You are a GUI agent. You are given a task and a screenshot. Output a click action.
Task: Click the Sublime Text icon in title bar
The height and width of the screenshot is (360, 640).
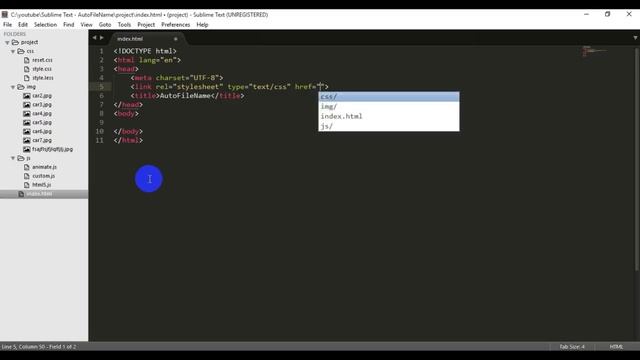[4, 15]
